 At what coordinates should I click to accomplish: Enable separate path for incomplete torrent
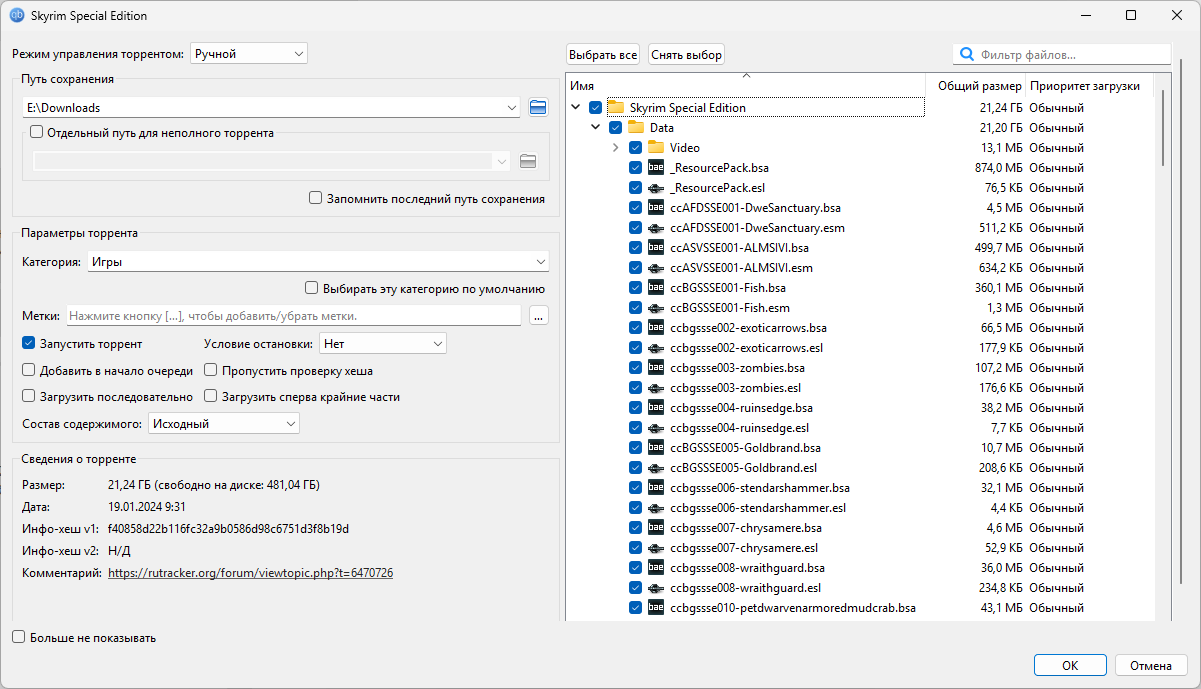point(37,131)
